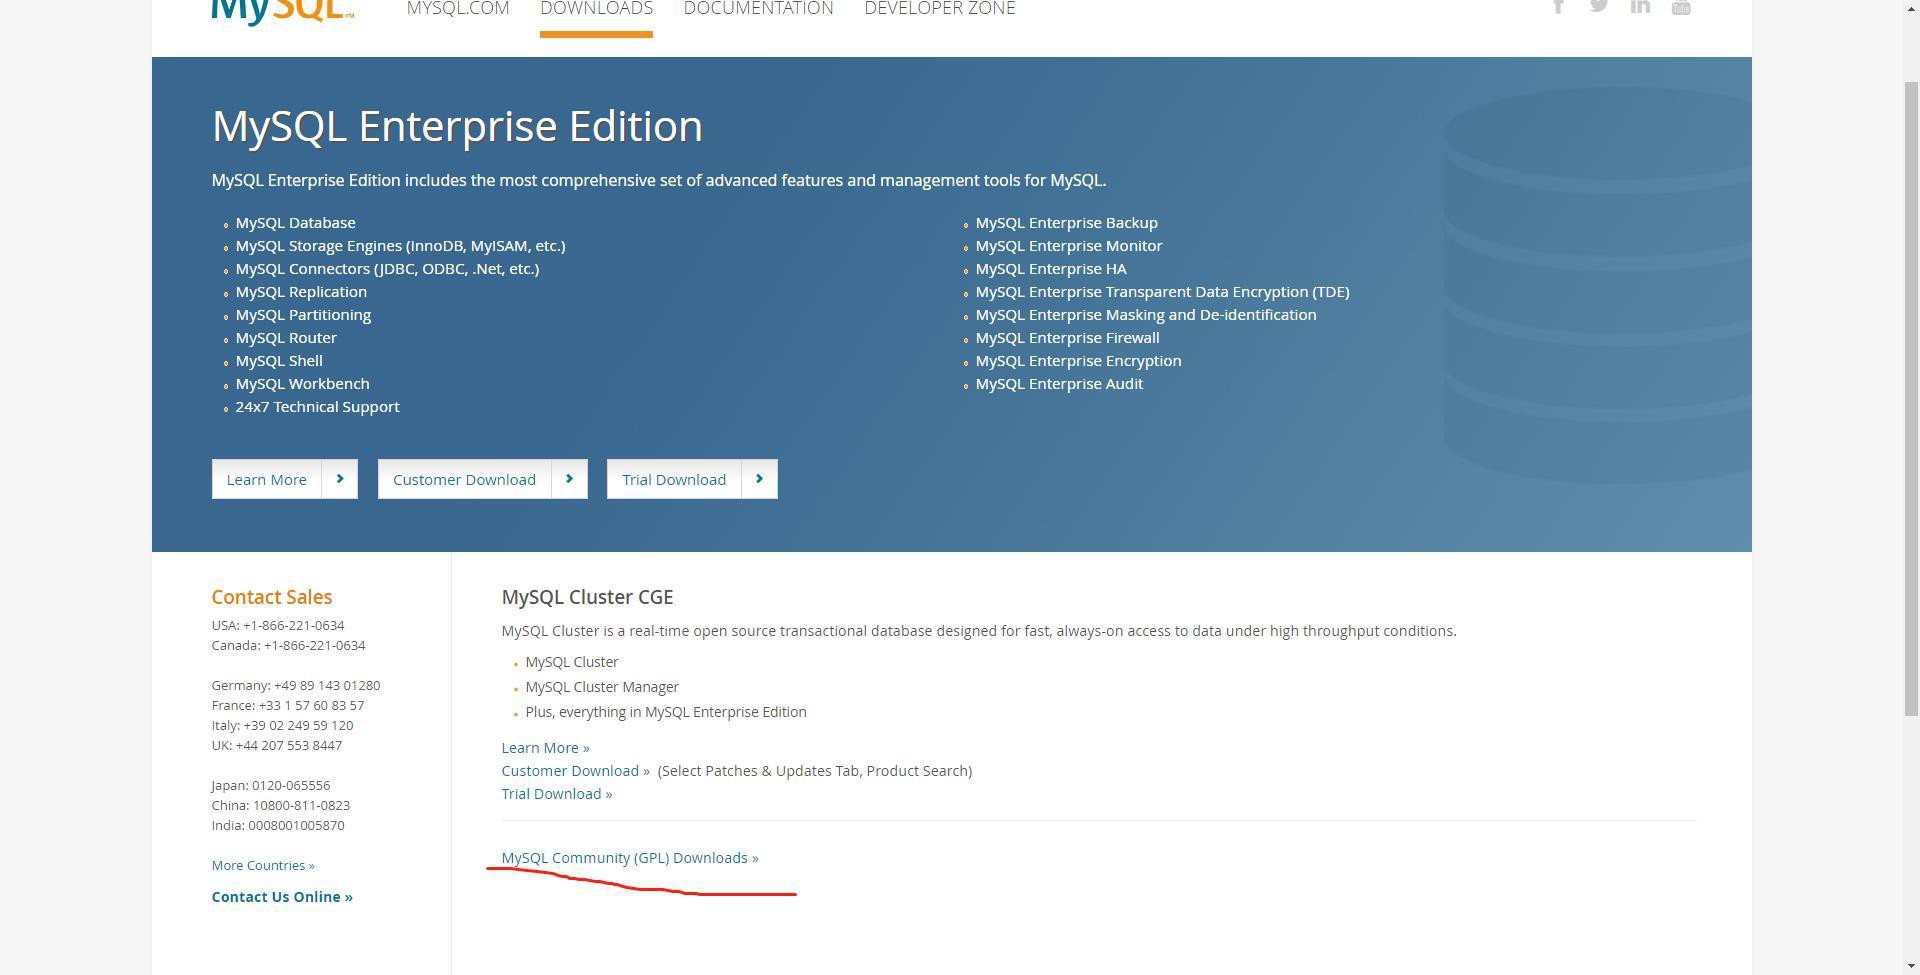
Task: Click MySQL Connectors list item
Action: tap(387, 269)
